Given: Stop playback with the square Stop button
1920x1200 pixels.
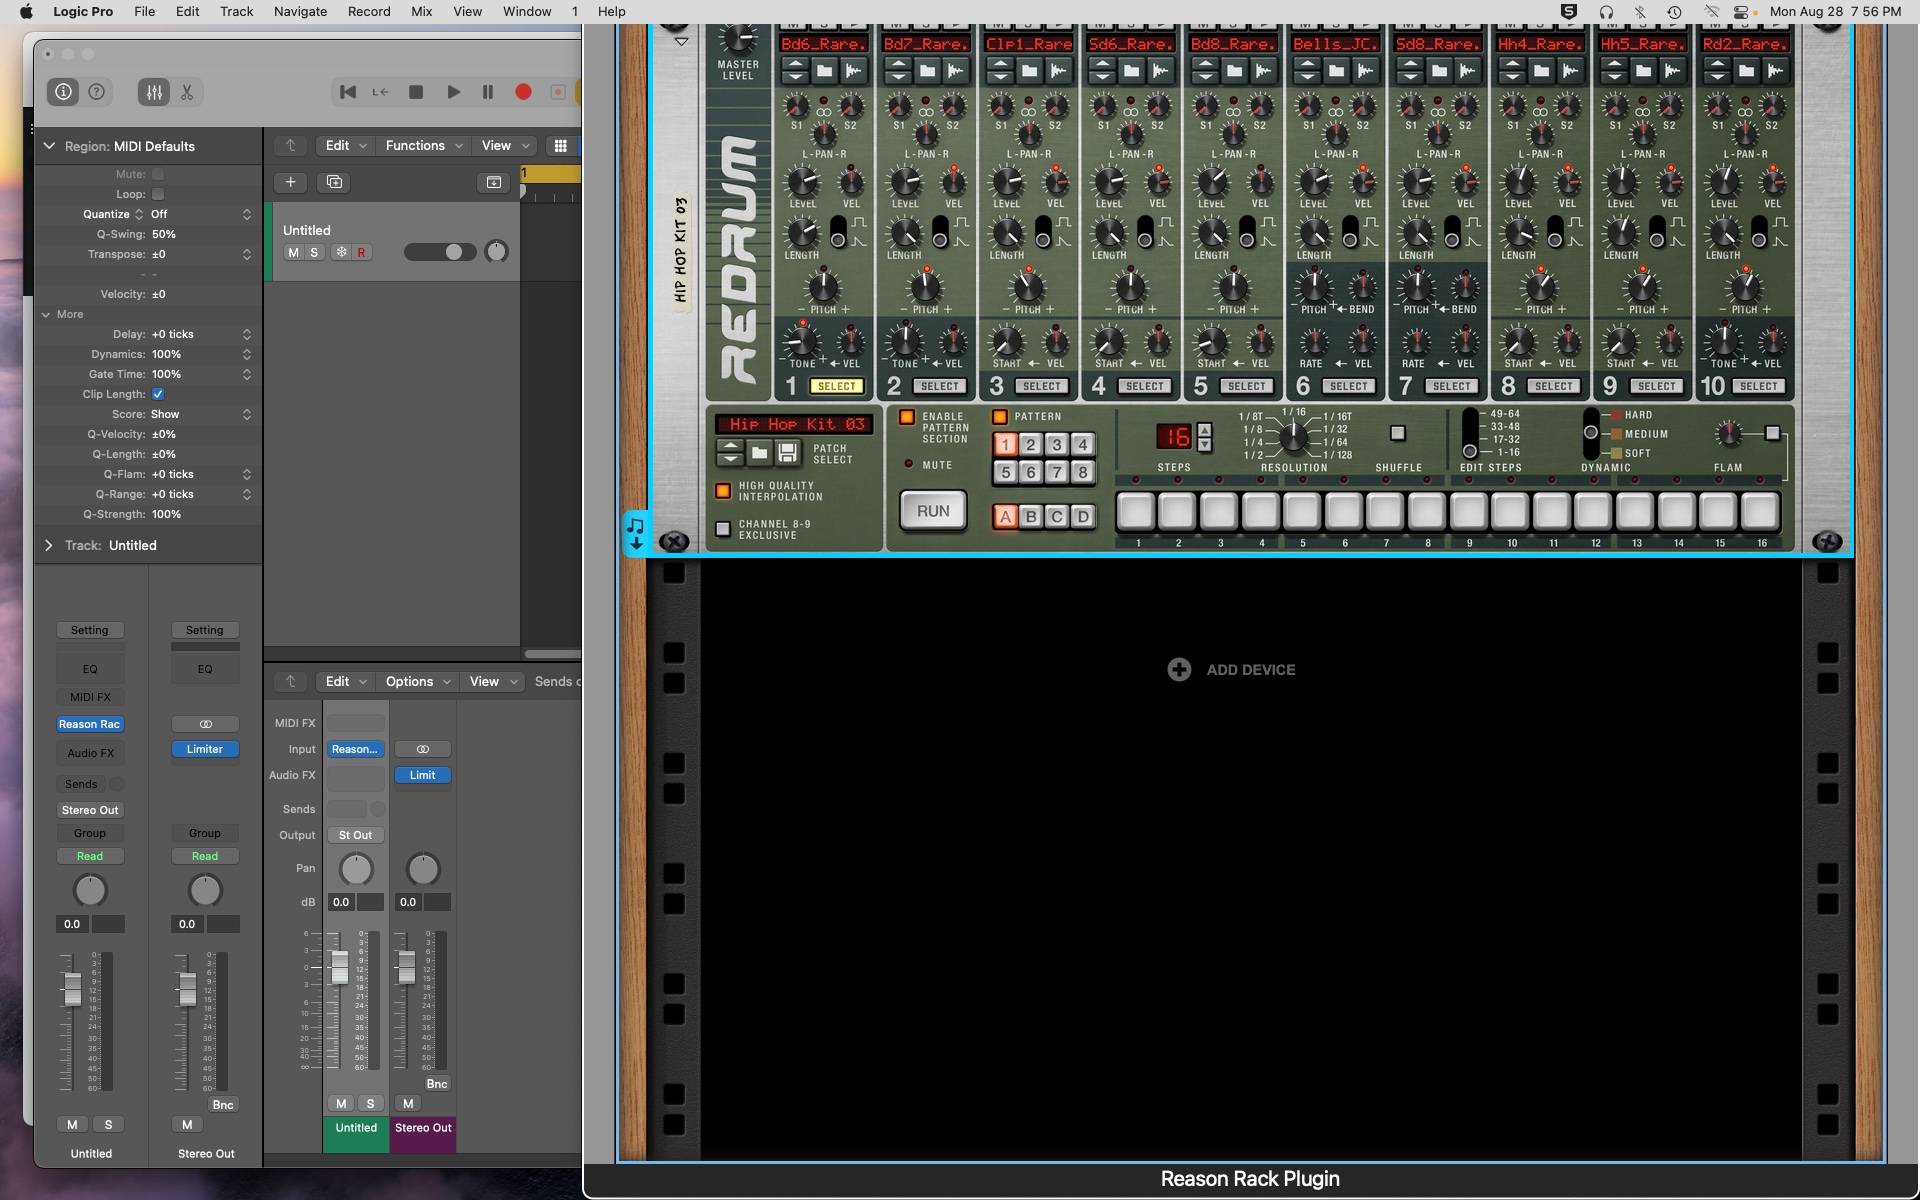Looking at the screenshot, I should 416,92.
